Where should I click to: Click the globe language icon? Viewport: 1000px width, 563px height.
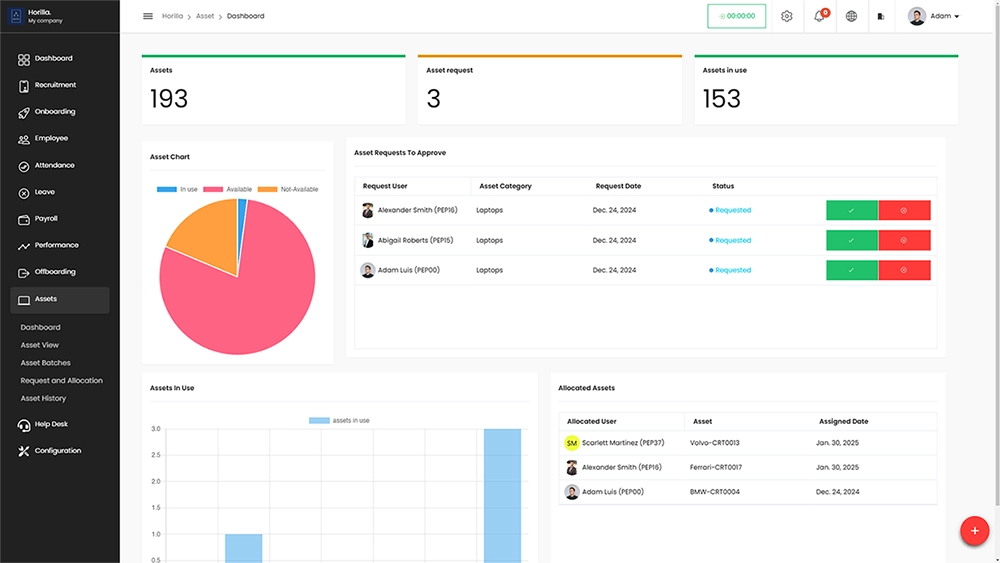tap(851, 16)
